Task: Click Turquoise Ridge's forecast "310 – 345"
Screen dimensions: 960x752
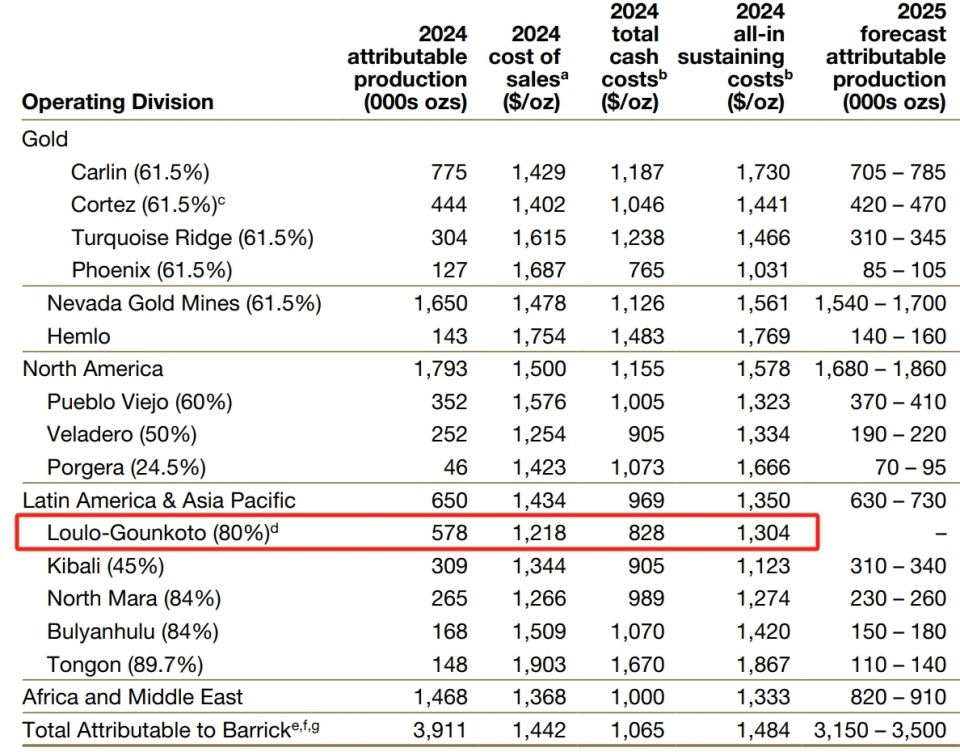Action: point(898,238)
